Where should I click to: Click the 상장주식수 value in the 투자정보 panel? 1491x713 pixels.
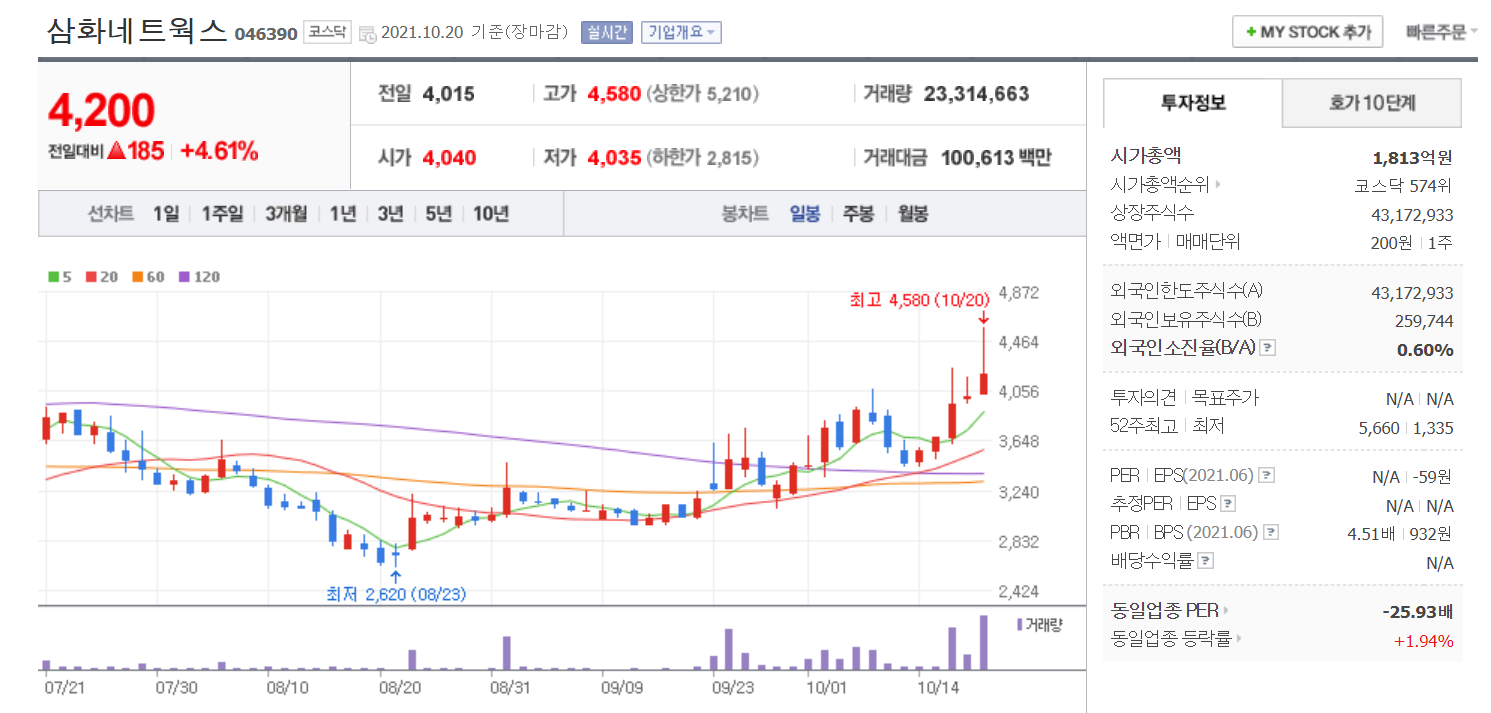pyautogui.click(x=1412, y=215)
